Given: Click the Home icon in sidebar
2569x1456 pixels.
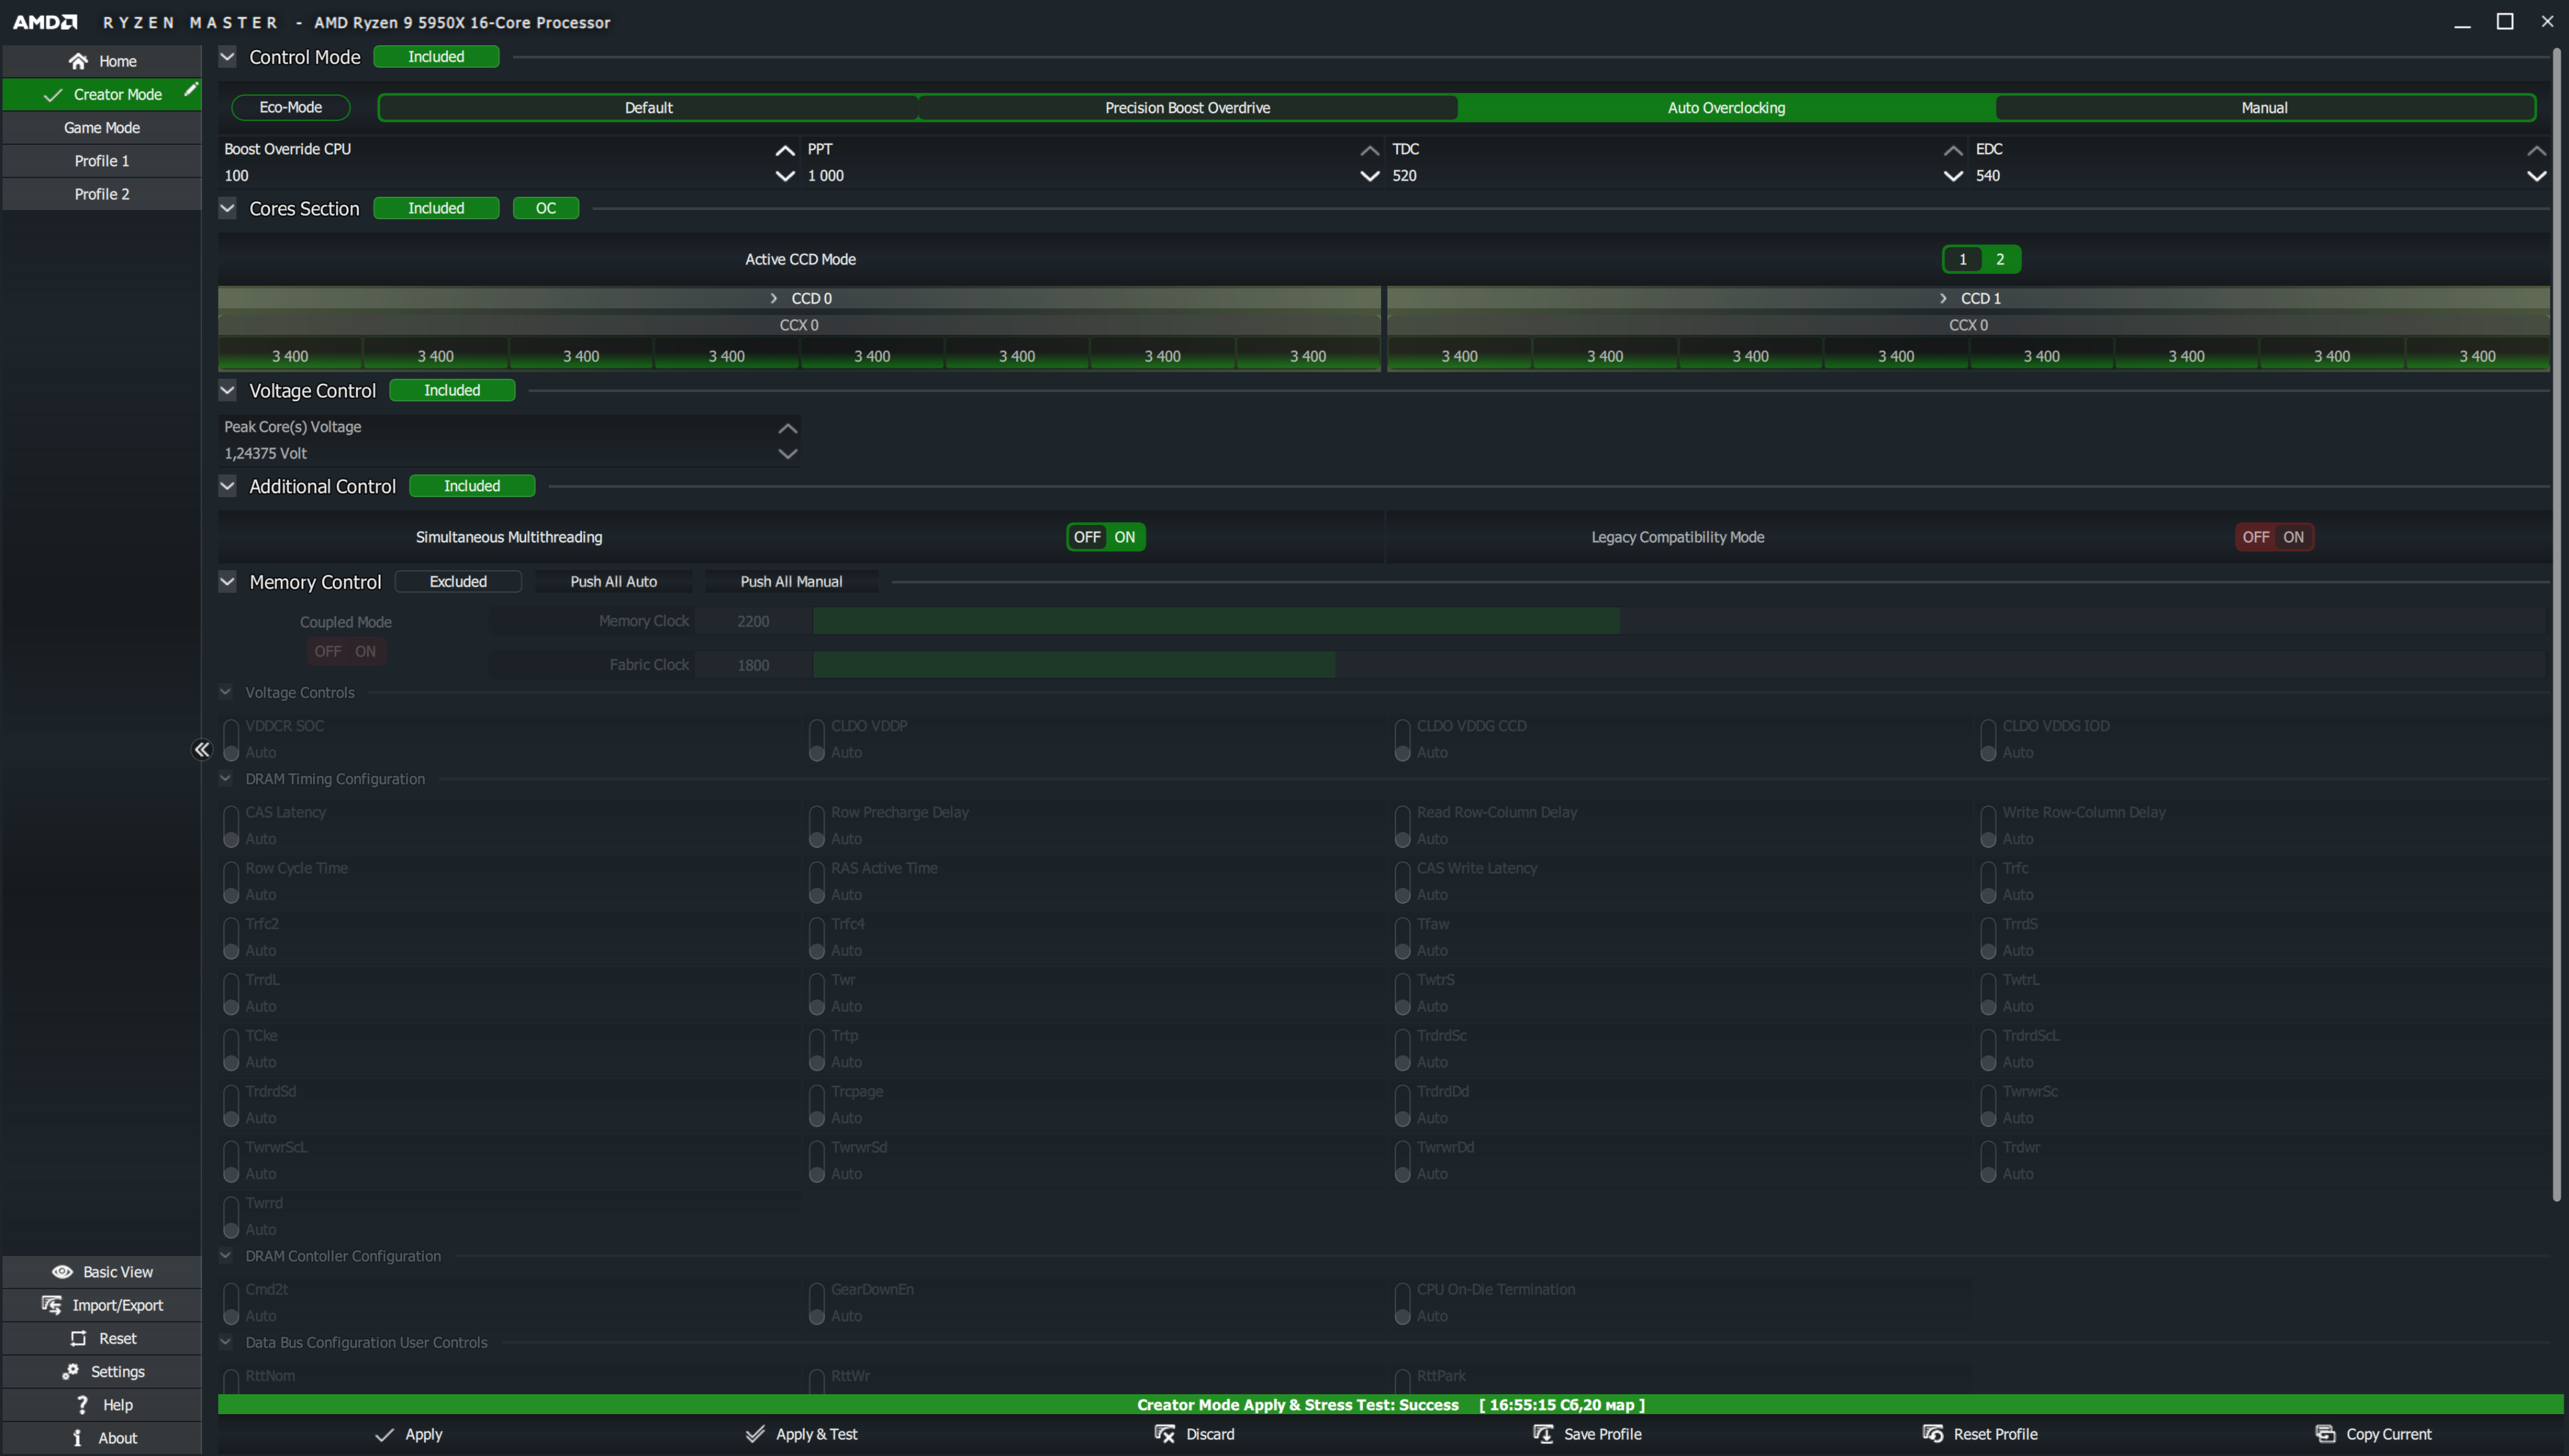Looking at the screenshot, I should (78, 61).
